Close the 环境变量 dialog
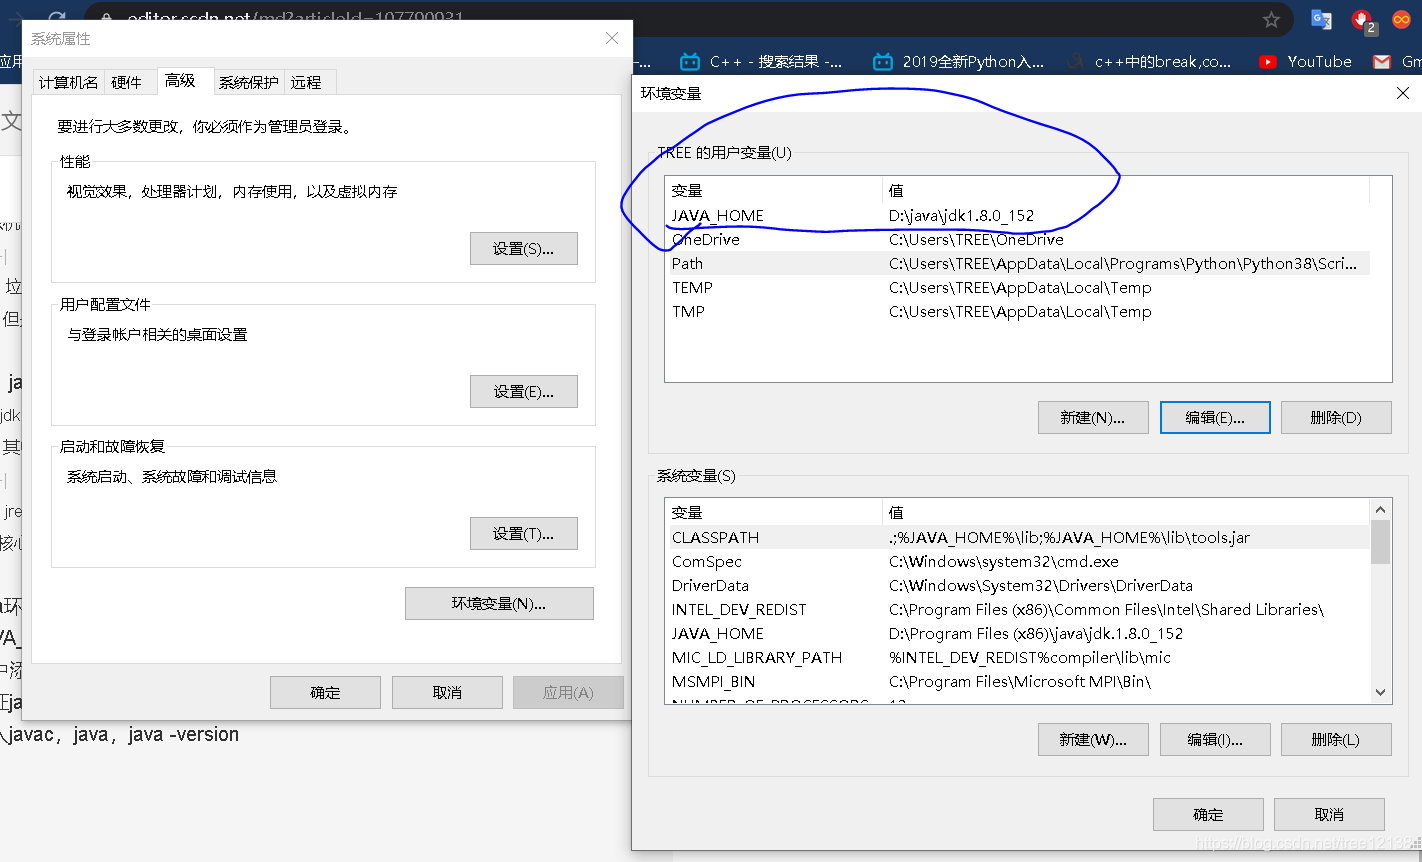The width and height of the screenshot is (1422, 862). point(1402,93)
